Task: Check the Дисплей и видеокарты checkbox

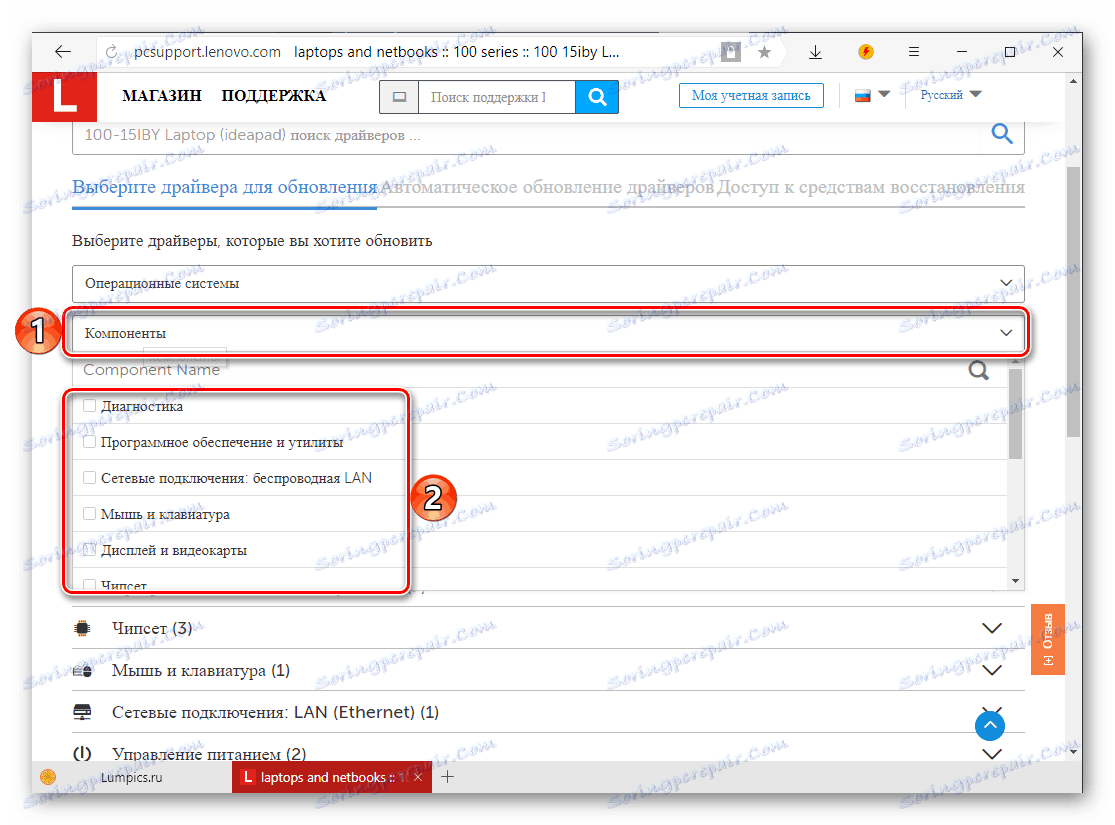Action: coord(90,550)
